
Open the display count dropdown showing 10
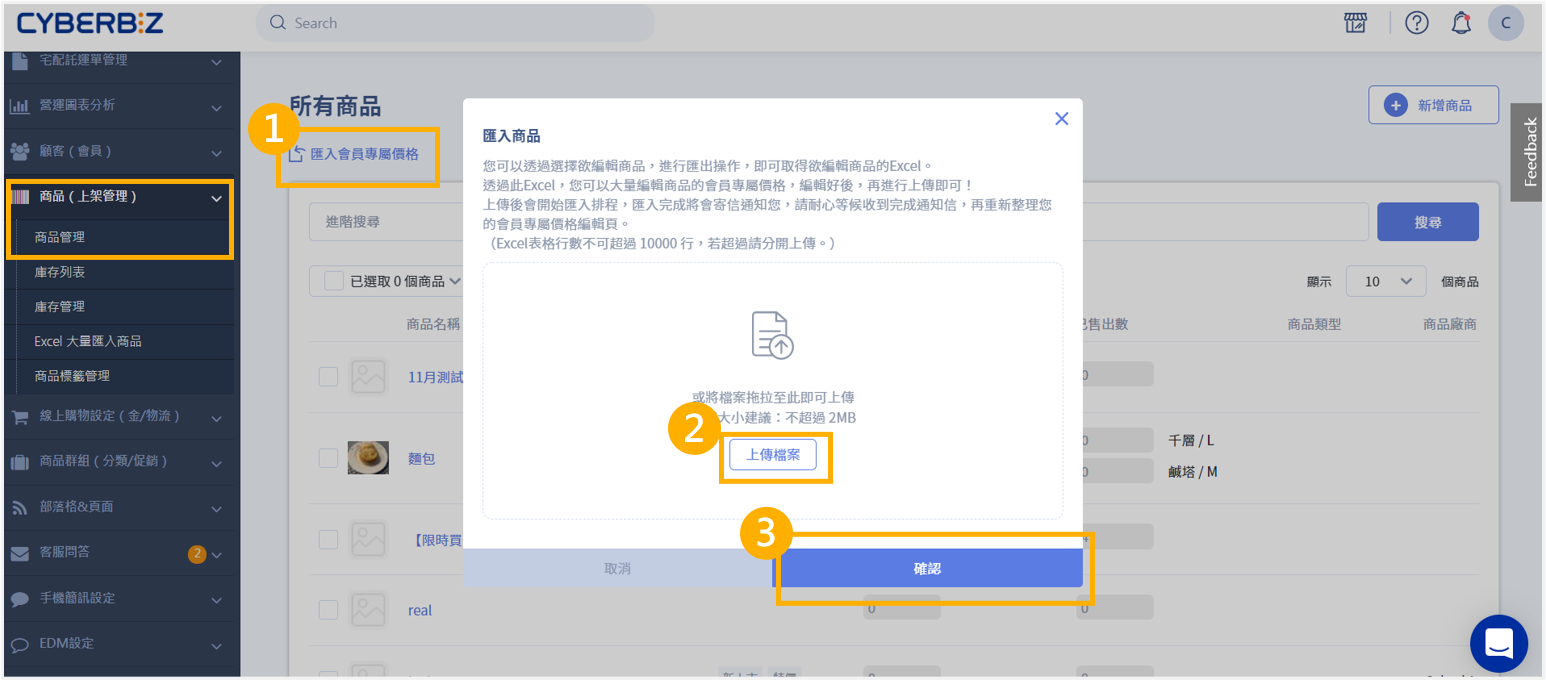[1385, 282]
